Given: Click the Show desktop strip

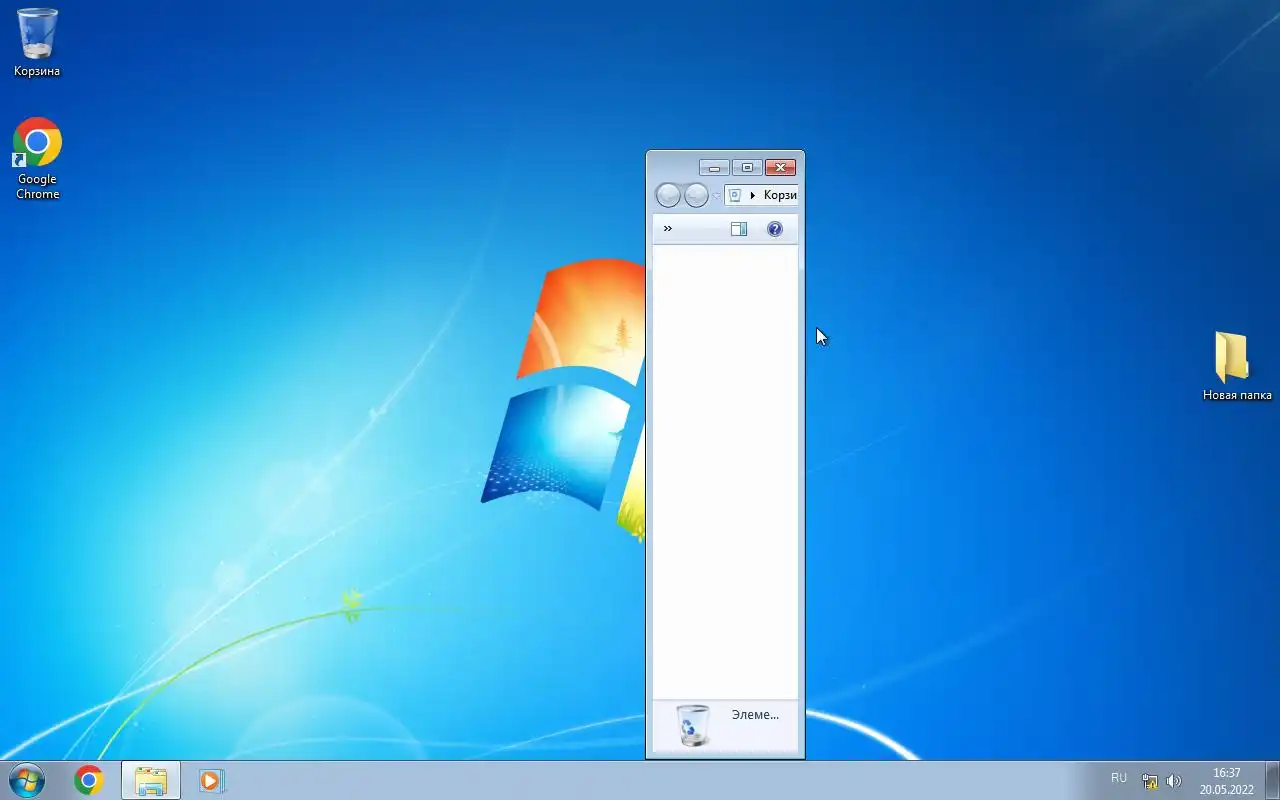Looking at the screenshot, I should tap(1272, 780).
